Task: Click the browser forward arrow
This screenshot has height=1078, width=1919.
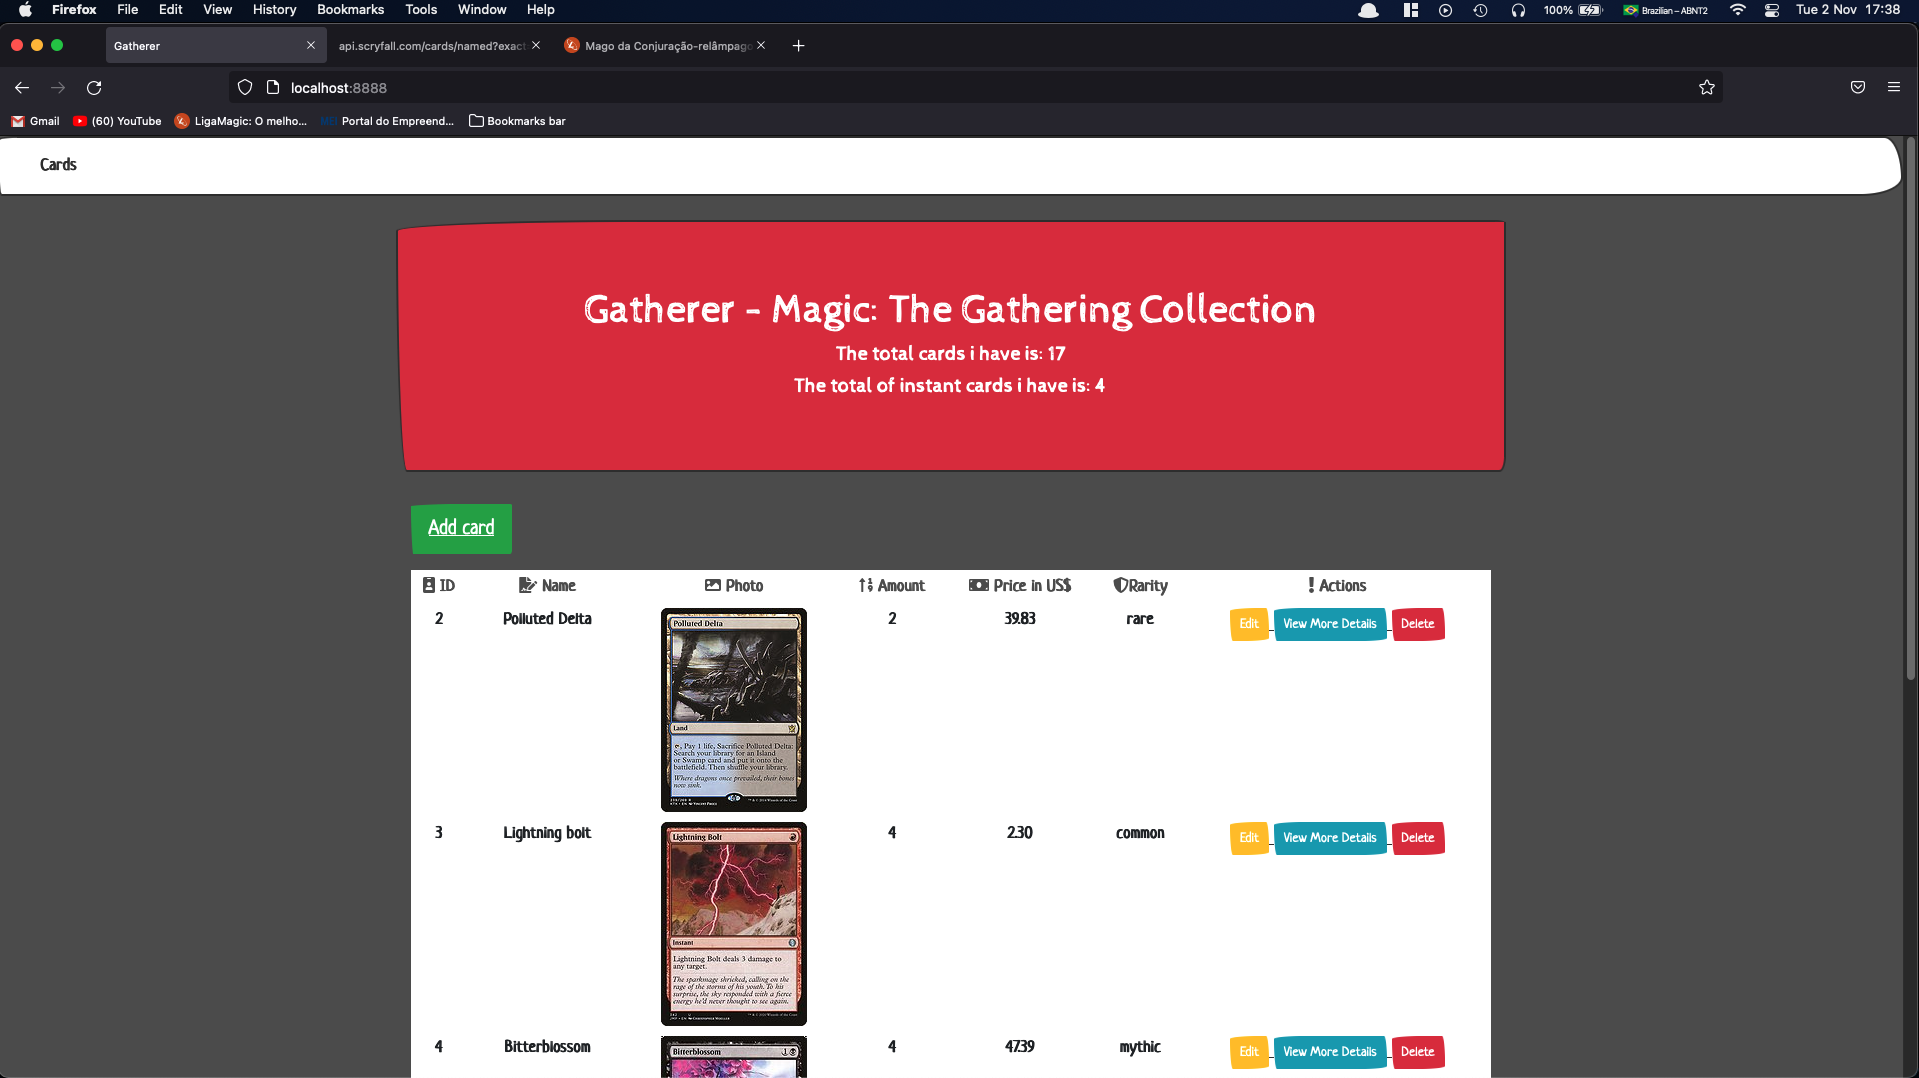Action: click(58, 88)
